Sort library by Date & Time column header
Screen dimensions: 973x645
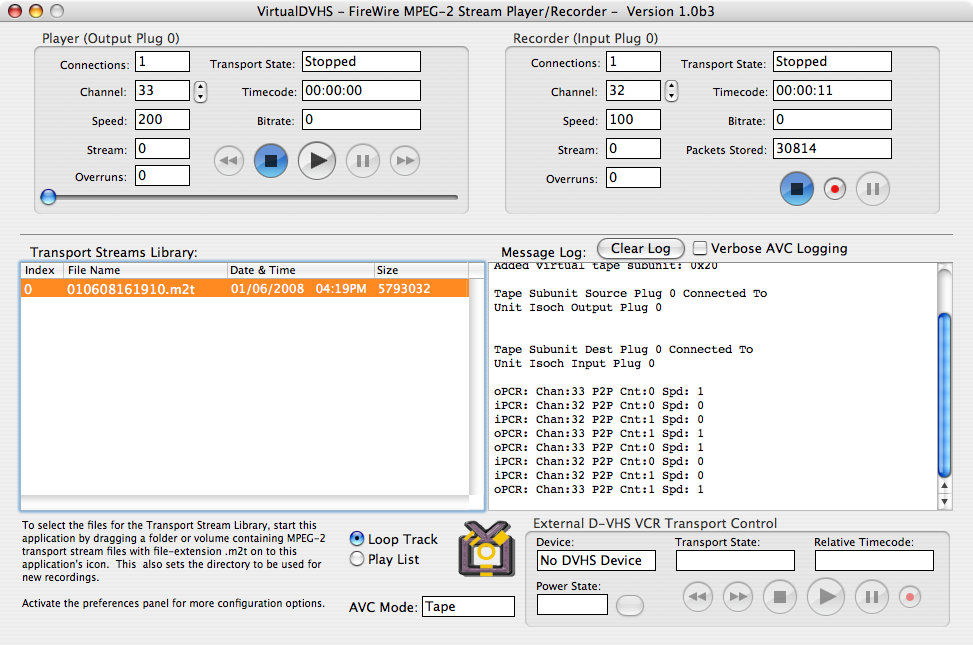[300, 270]
